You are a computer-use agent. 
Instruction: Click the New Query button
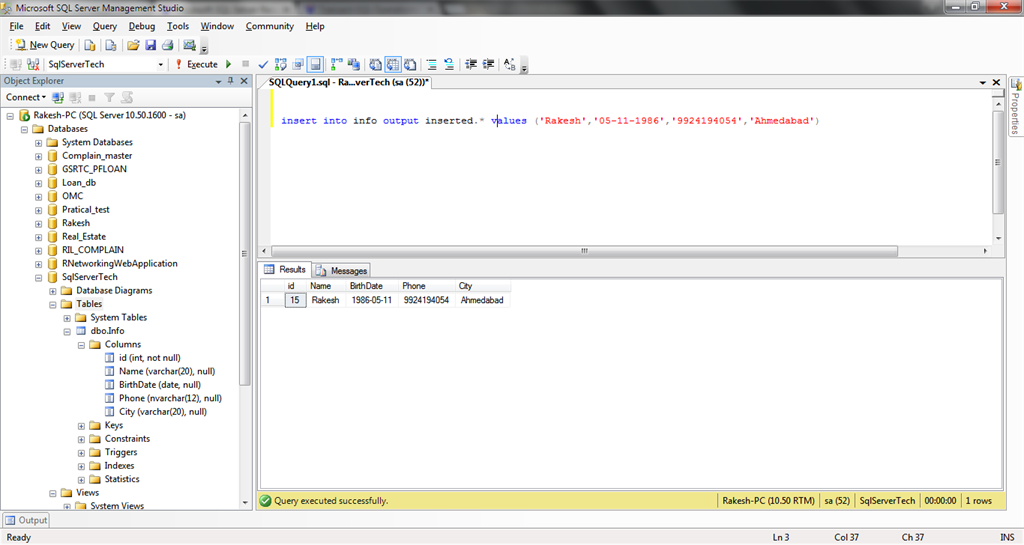click(x=44, y=45)
